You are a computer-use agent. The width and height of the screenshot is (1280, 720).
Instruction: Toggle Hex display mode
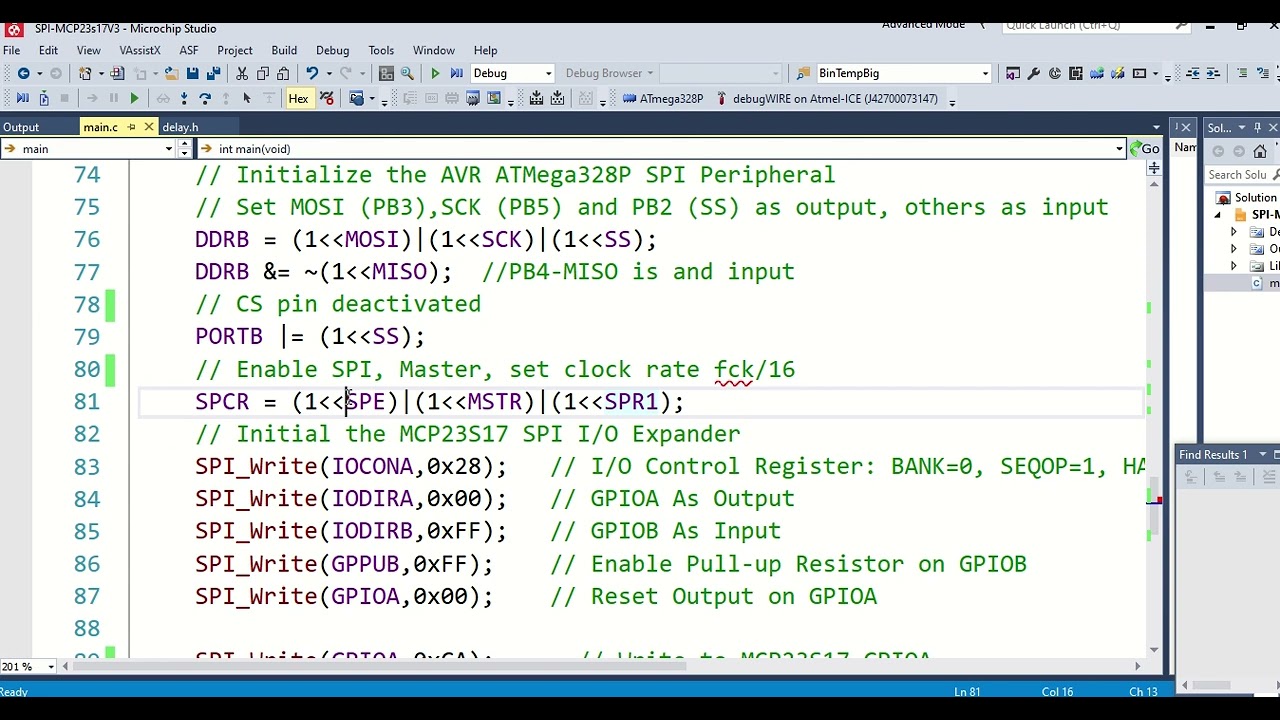click(298, 98)
